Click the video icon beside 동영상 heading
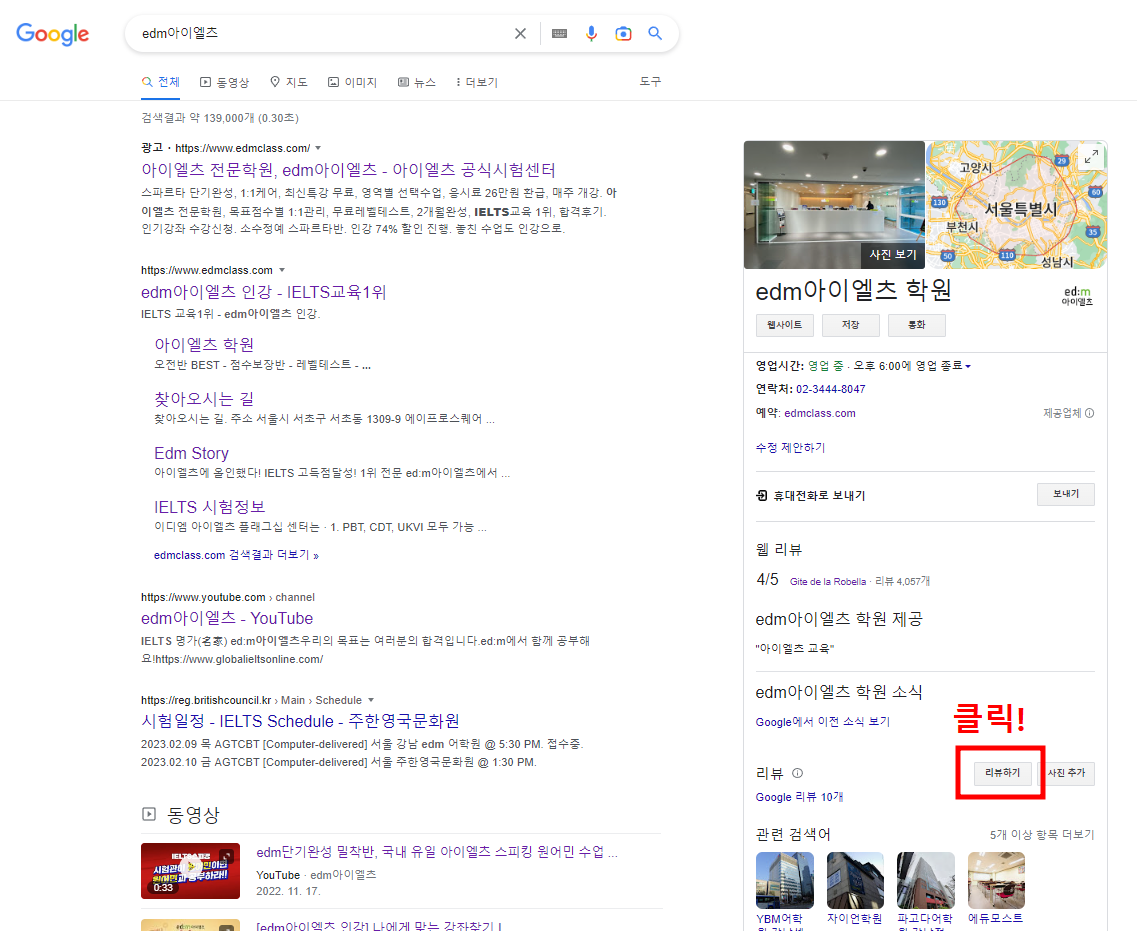1137x931 pixels. 149,814
